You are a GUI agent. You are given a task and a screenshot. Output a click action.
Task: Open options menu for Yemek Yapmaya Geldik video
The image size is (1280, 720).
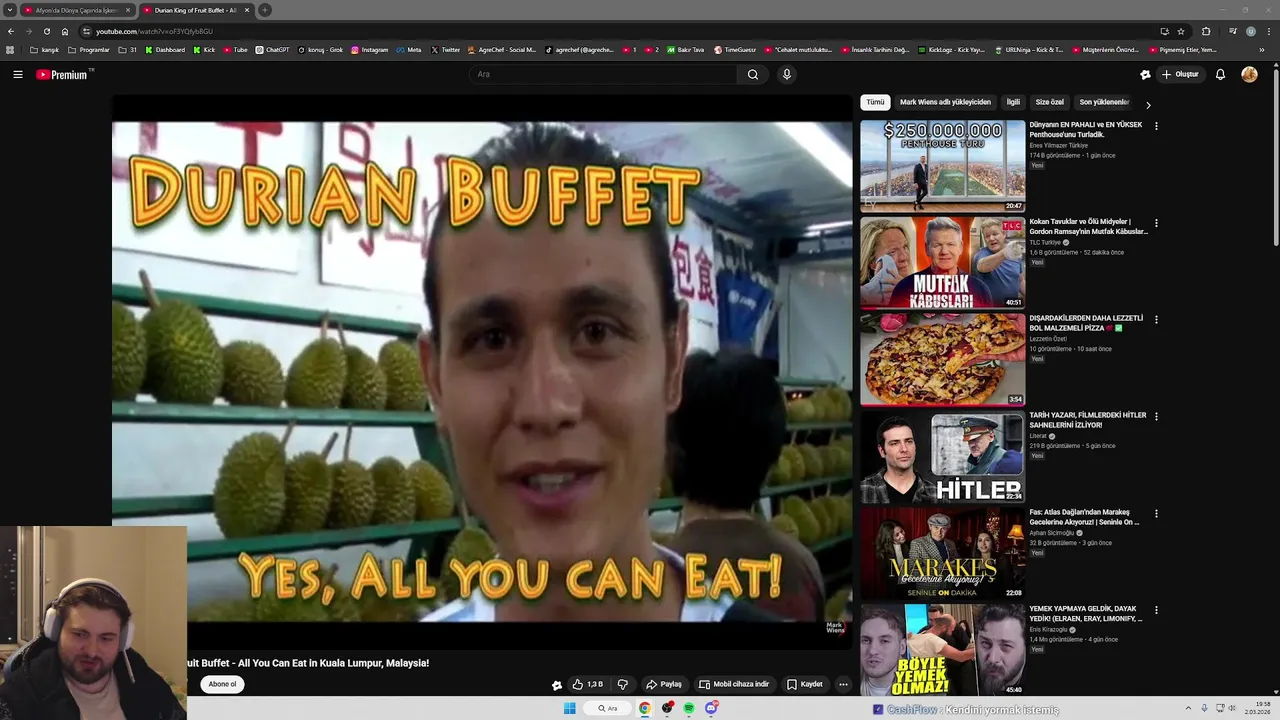(1156, 610)
